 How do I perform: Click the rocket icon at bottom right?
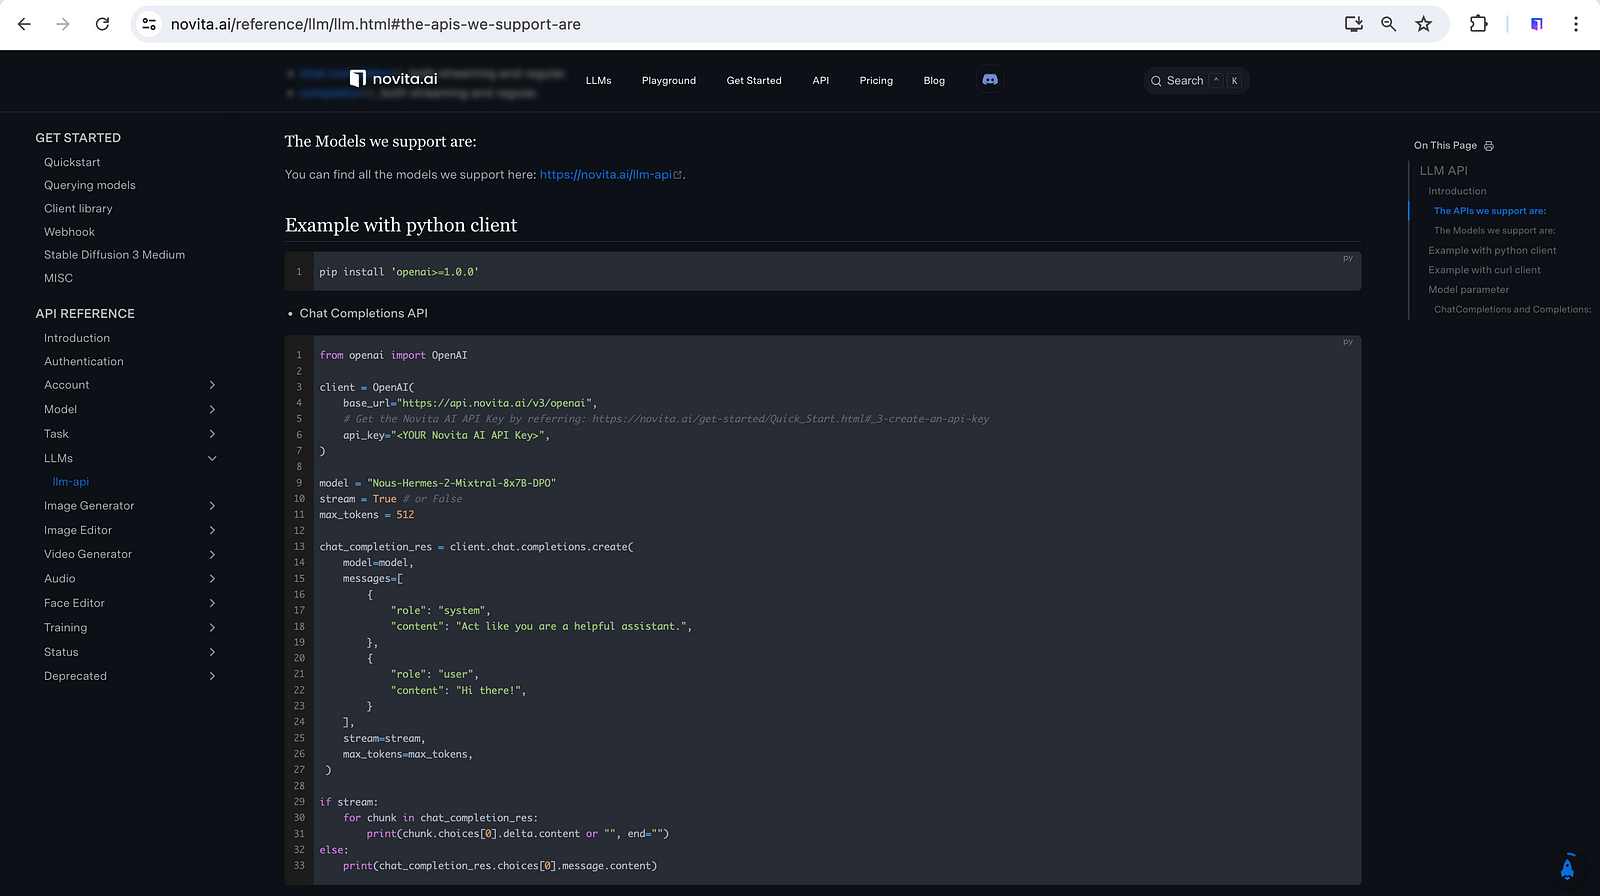[x=1567, y=868]
